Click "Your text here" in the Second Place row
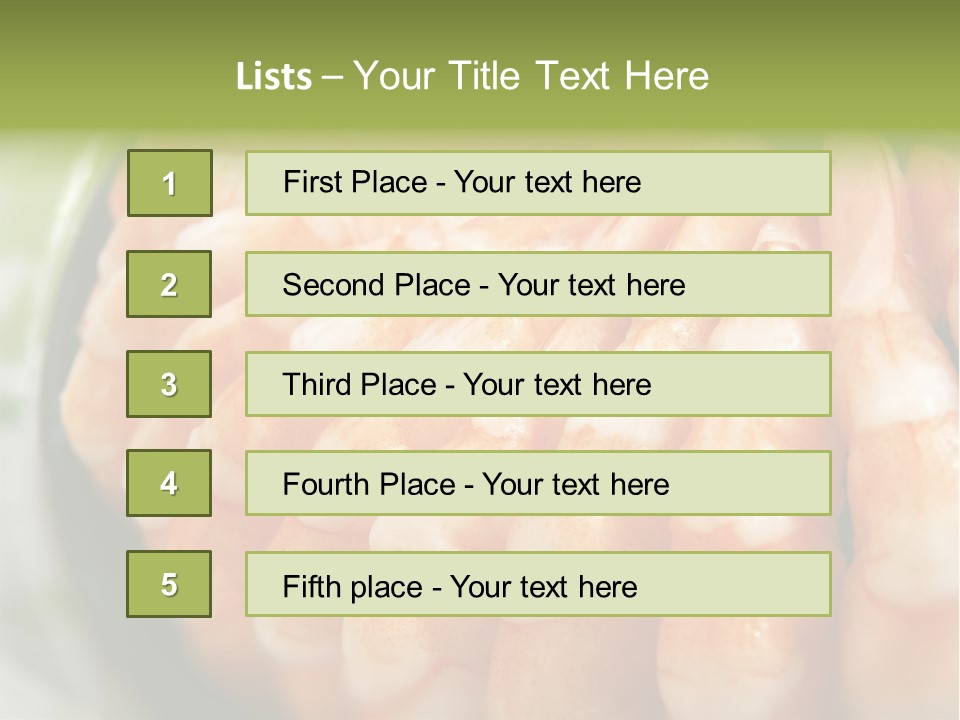Screen dimensions: 960x720 (591, 285)
